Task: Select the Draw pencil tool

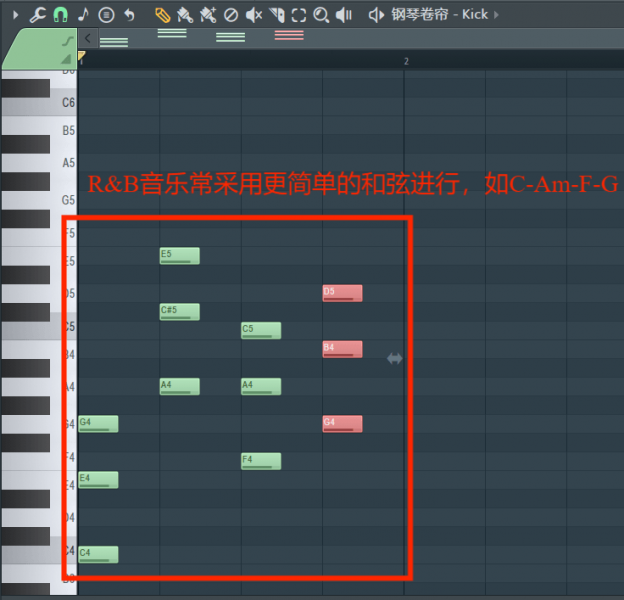Action: coord(162,16)
